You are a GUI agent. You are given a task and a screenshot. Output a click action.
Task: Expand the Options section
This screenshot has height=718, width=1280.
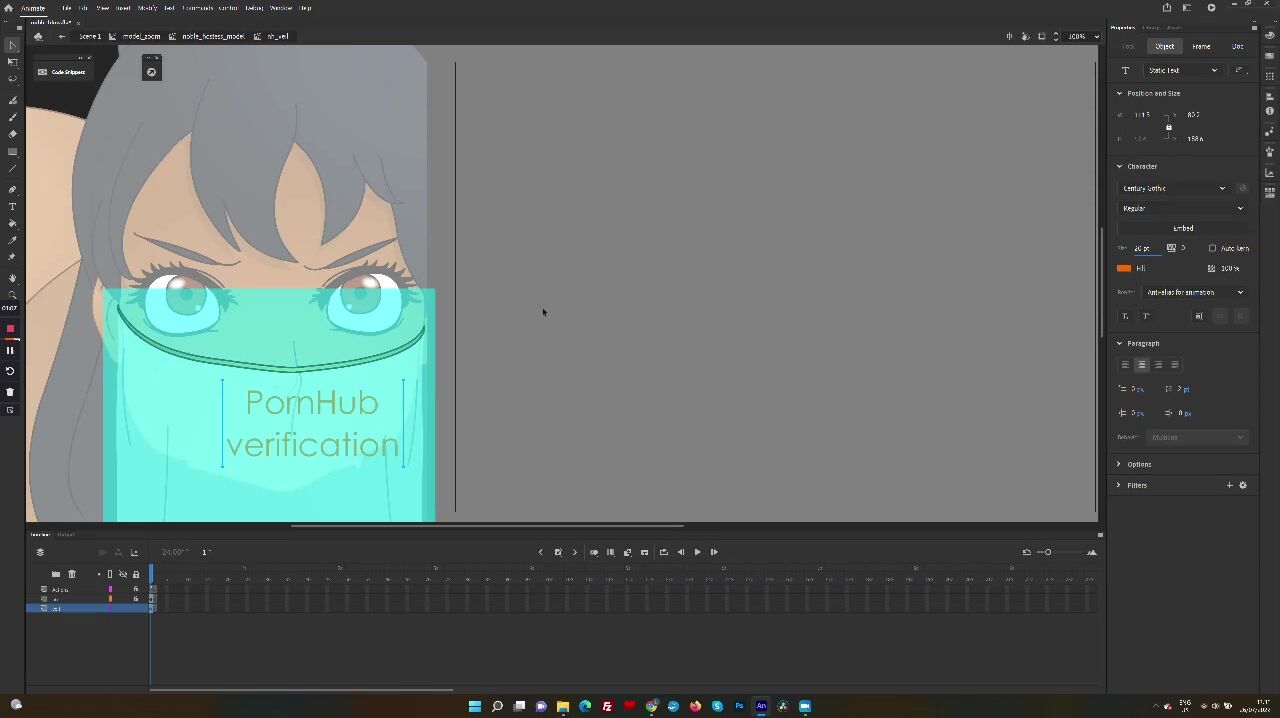(1119, 464)
